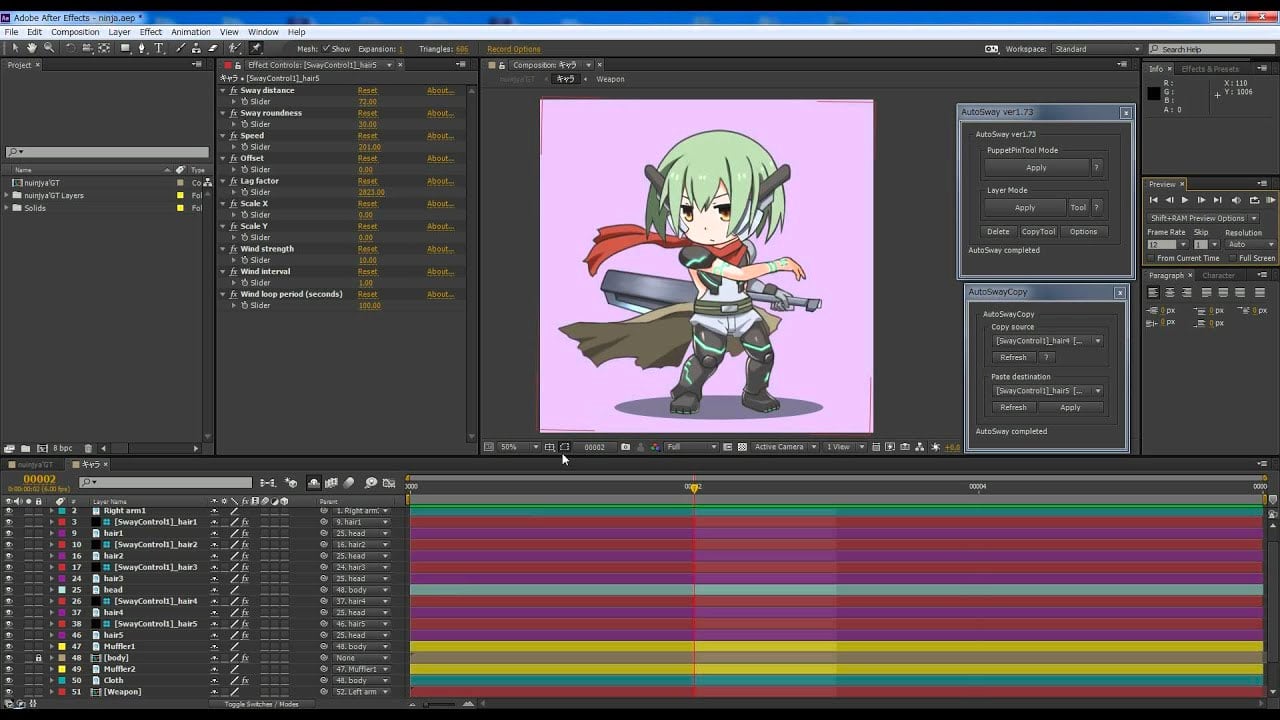
Task: Select the Eraser tool
Action: (213, 48)
